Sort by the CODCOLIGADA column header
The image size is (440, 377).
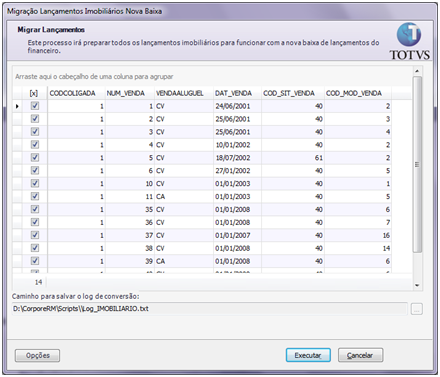(x=76, y=93)
